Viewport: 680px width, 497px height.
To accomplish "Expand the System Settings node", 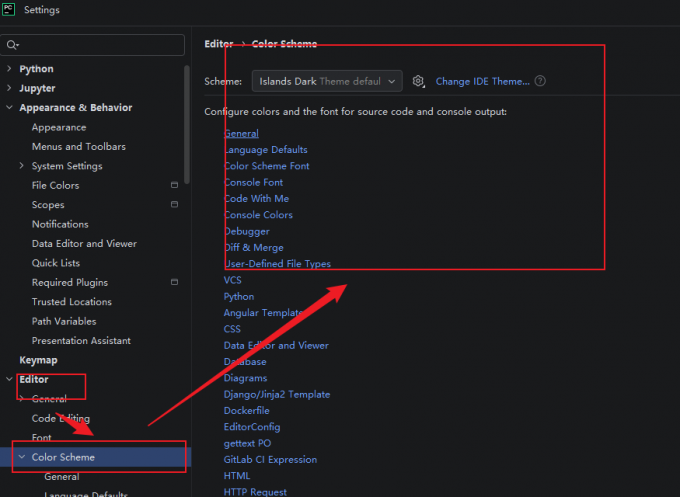I will [x=21, y=166].
